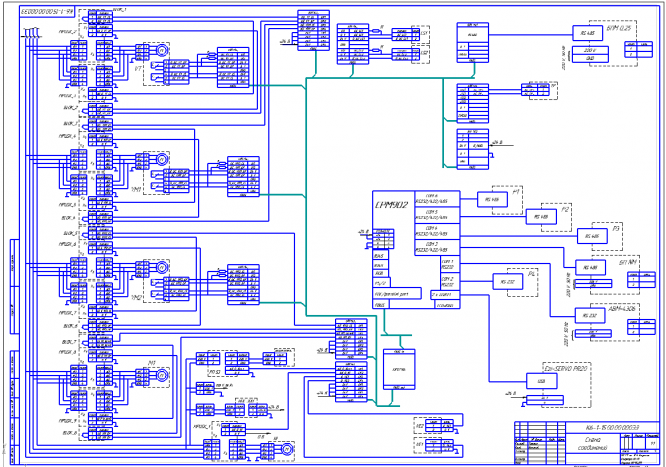
Task: Select the RS 485 block of БПМ 0.25
Action: [x=587, y=33]
